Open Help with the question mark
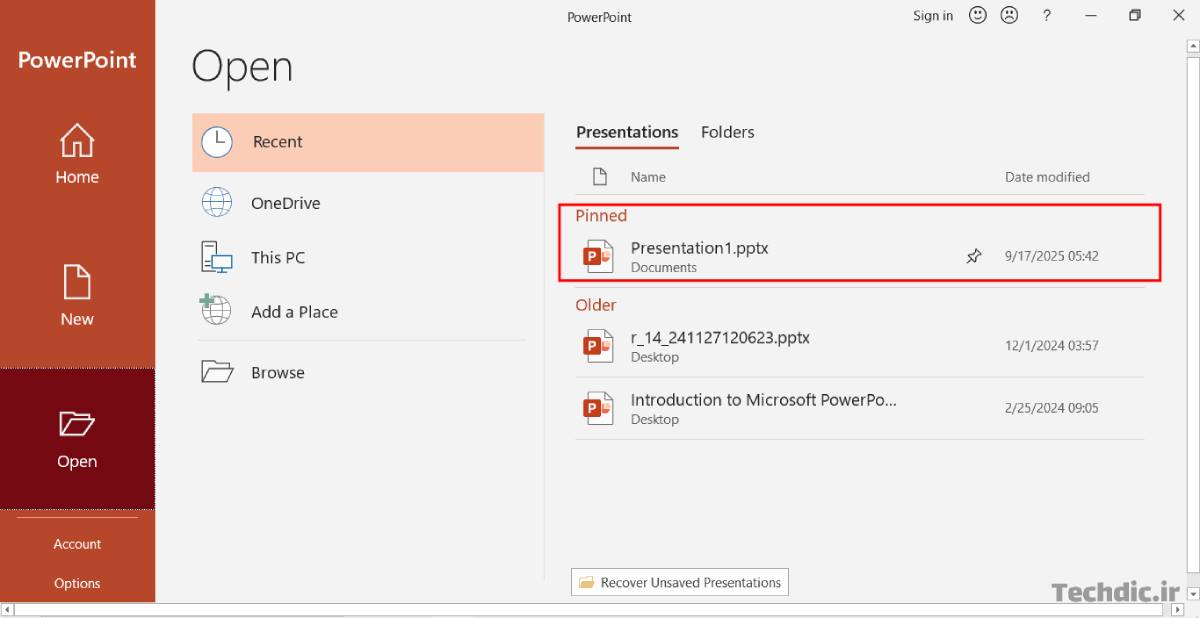This screenshot has height=618, width=1200. coord(1047,16)
